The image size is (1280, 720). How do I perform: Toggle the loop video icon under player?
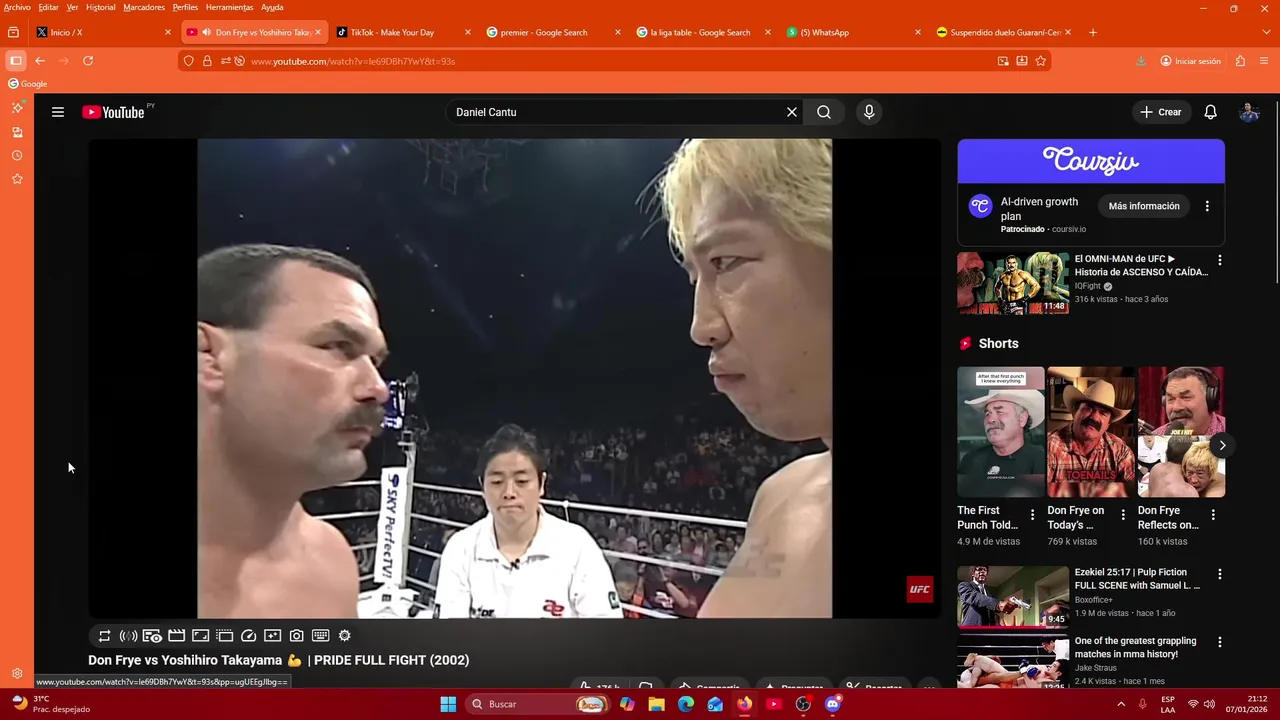pyautogui.click(x=104, y=635)
